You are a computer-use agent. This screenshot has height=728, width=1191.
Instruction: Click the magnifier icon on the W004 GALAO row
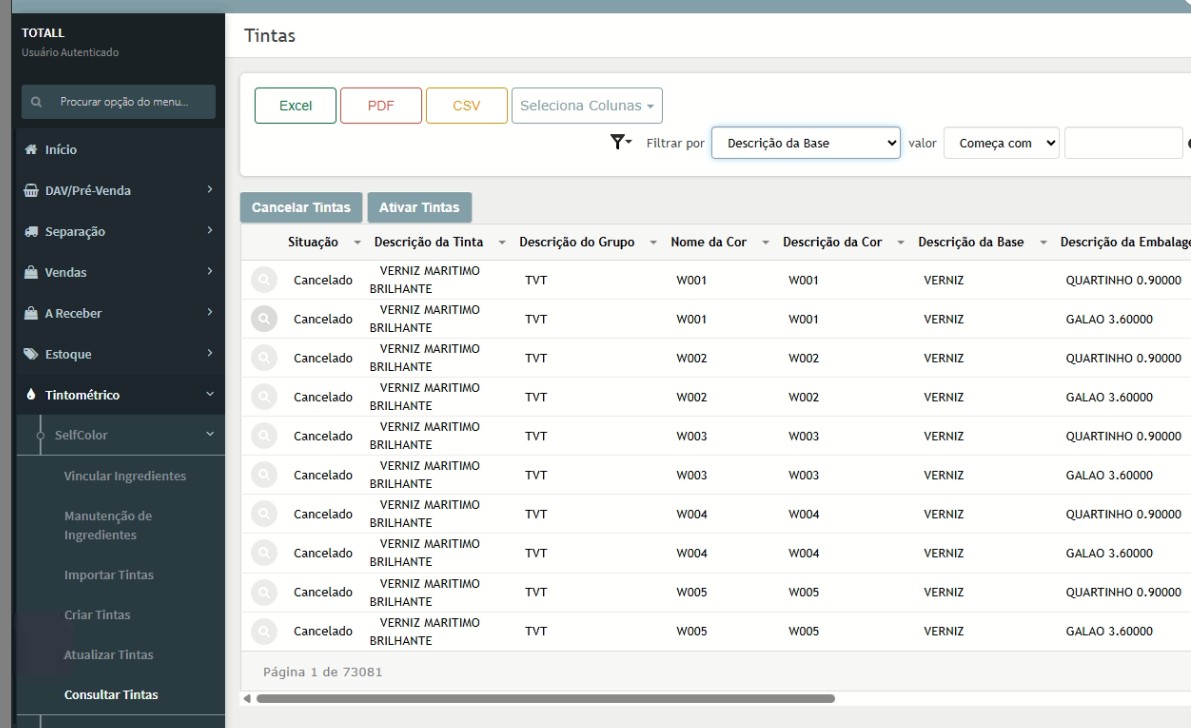(264, 553)
